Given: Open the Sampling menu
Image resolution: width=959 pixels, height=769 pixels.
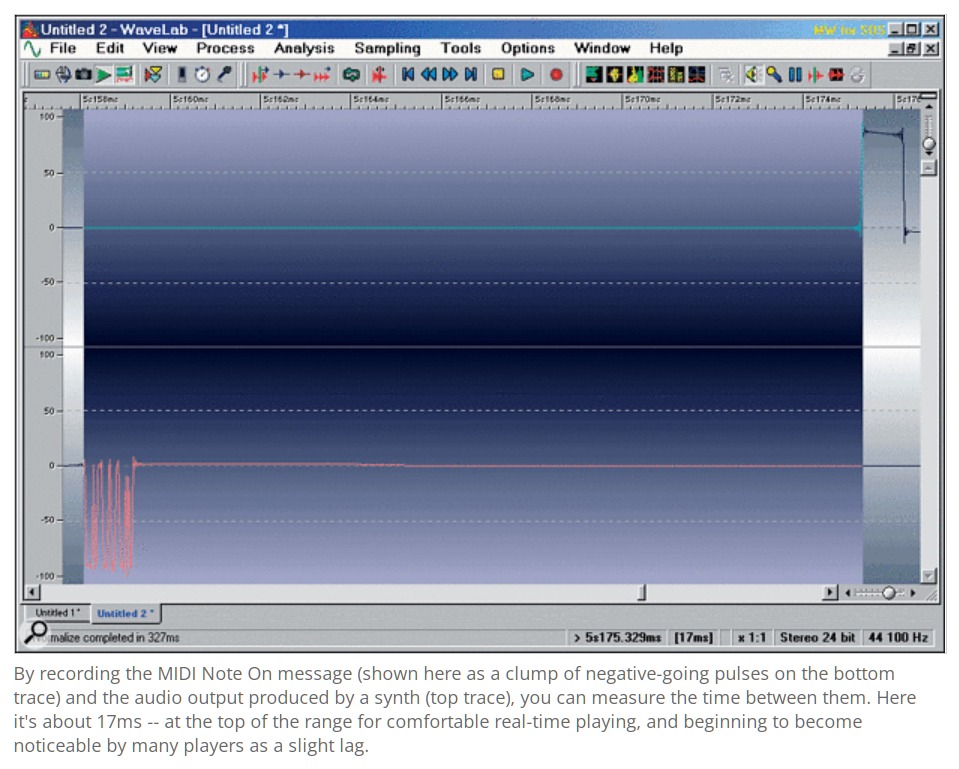Looking at the screenshot, I should point(387,48).
